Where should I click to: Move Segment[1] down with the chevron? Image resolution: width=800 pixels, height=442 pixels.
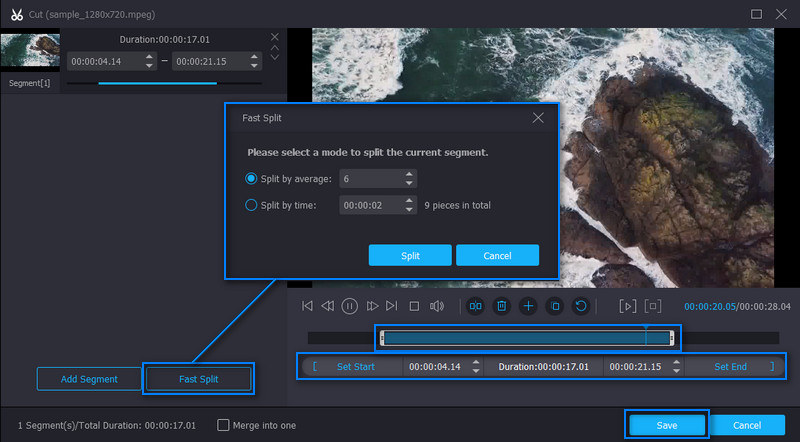(275, 57)
